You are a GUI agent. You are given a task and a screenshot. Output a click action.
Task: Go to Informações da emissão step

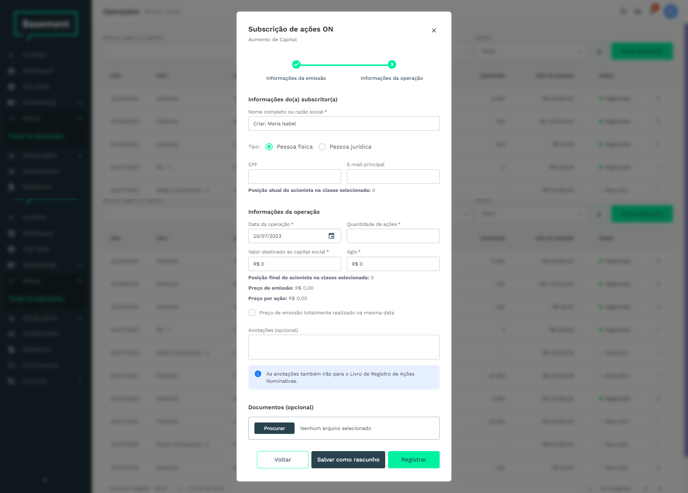click(x=296, y=78)
